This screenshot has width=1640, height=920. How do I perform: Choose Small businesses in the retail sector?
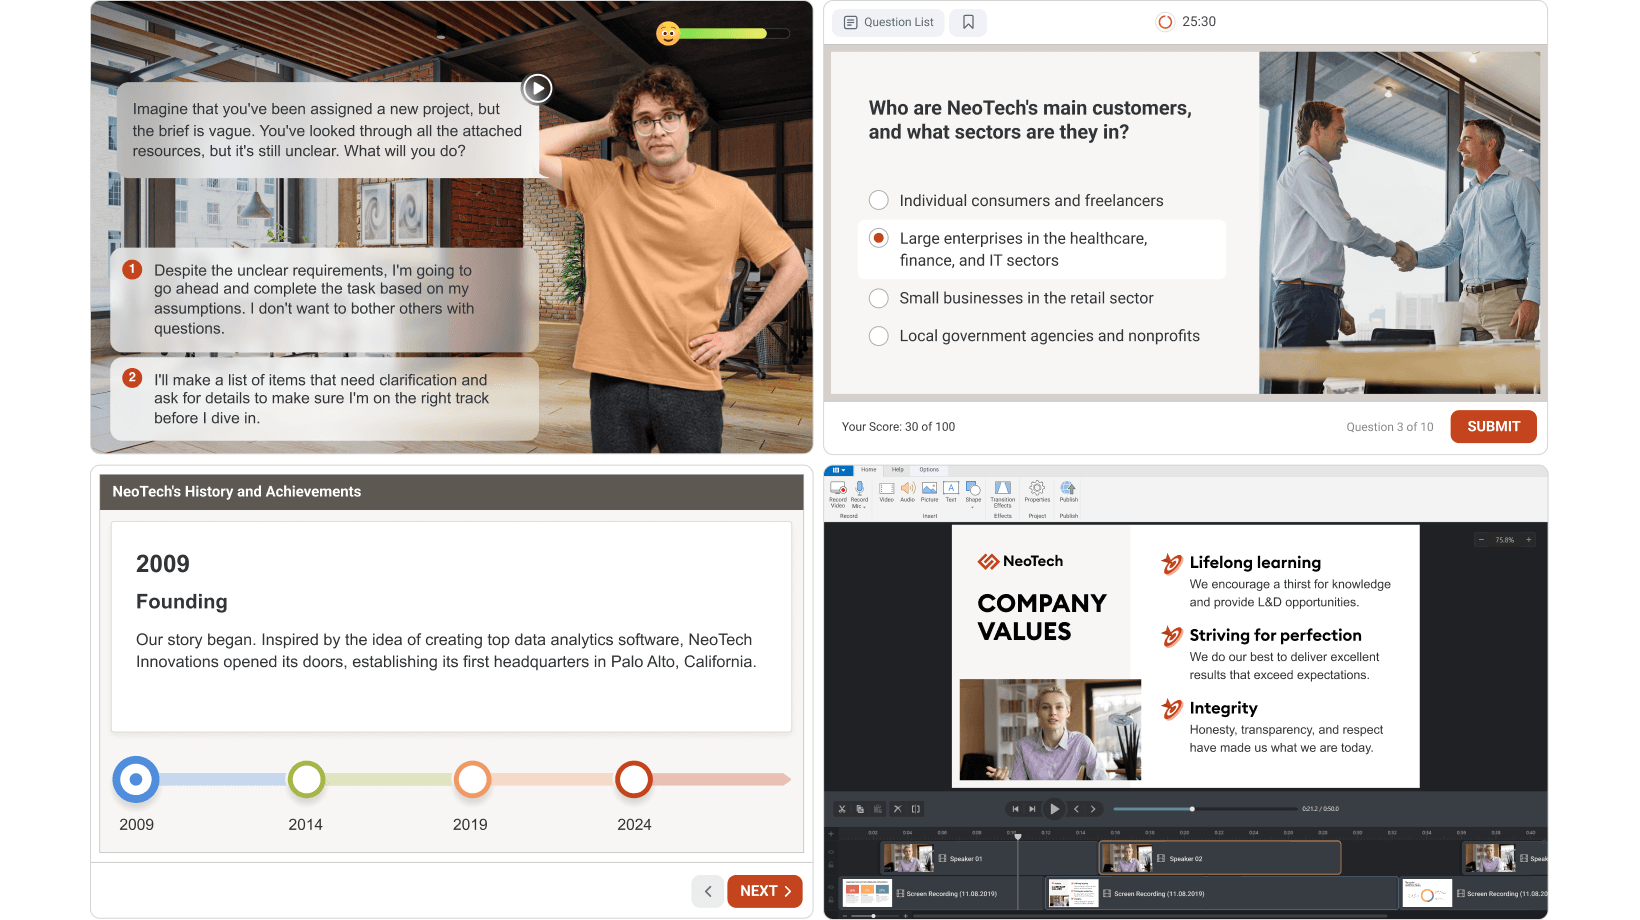click(1011, 298)
